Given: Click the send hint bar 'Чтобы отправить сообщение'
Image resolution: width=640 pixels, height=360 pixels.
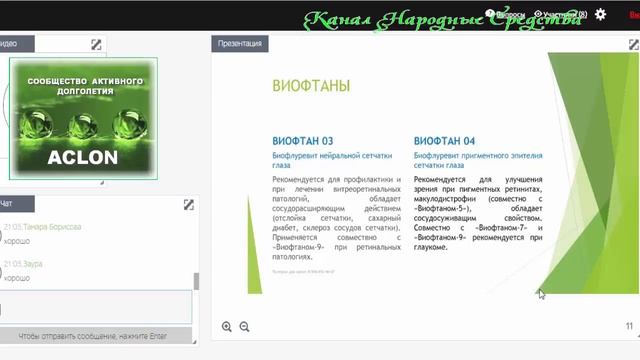Looking at the screenshot, I should 96,336.
